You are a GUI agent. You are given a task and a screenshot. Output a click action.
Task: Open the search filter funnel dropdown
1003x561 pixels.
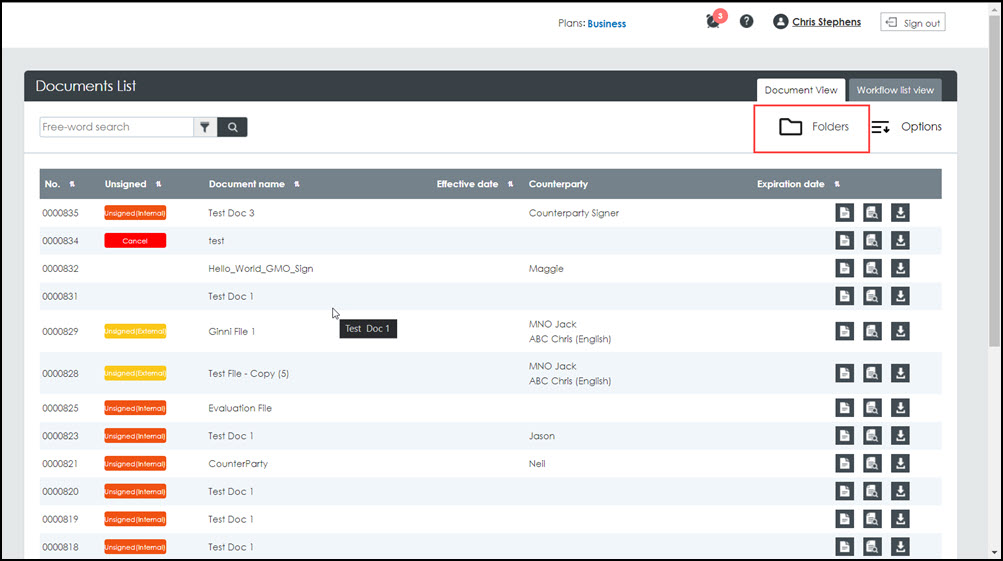point(205,127)
